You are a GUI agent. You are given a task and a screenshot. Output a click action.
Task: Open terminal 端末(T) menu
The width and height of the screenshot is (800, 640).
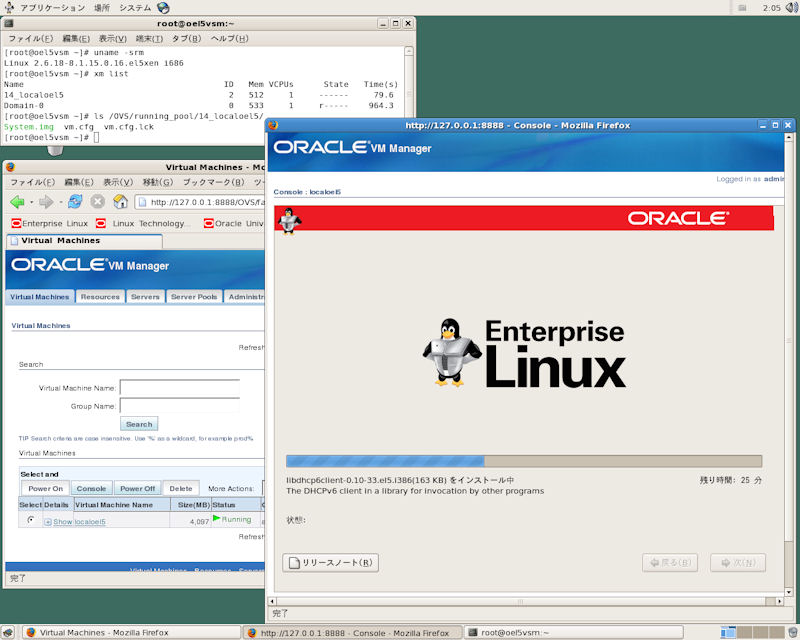pos(149,38)
